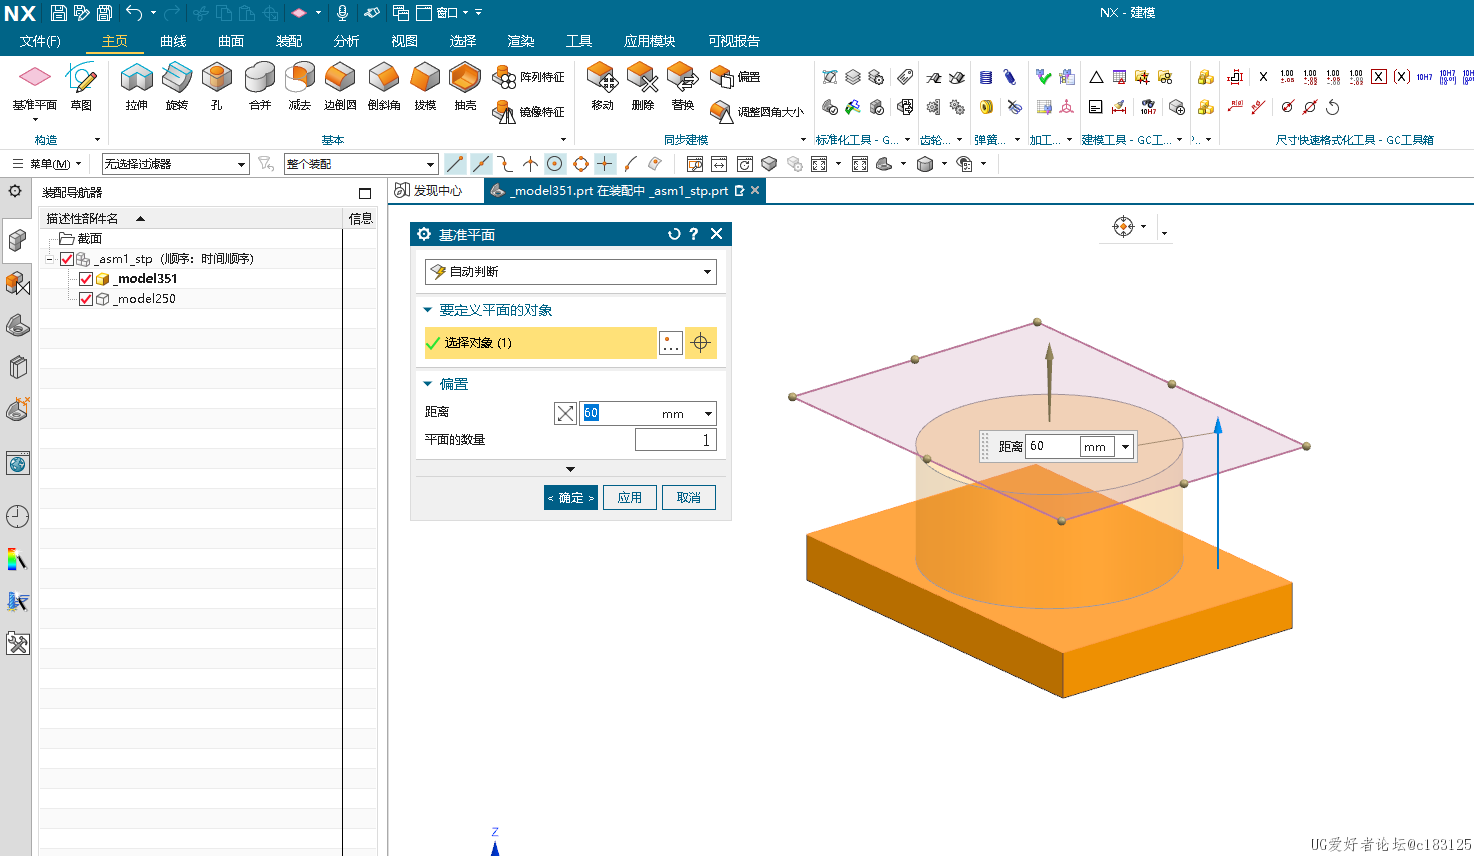The height and width of the screenshot is (856, 1474).
Task: Click the Reset icon in dialog header
Action: click(674, 234)
